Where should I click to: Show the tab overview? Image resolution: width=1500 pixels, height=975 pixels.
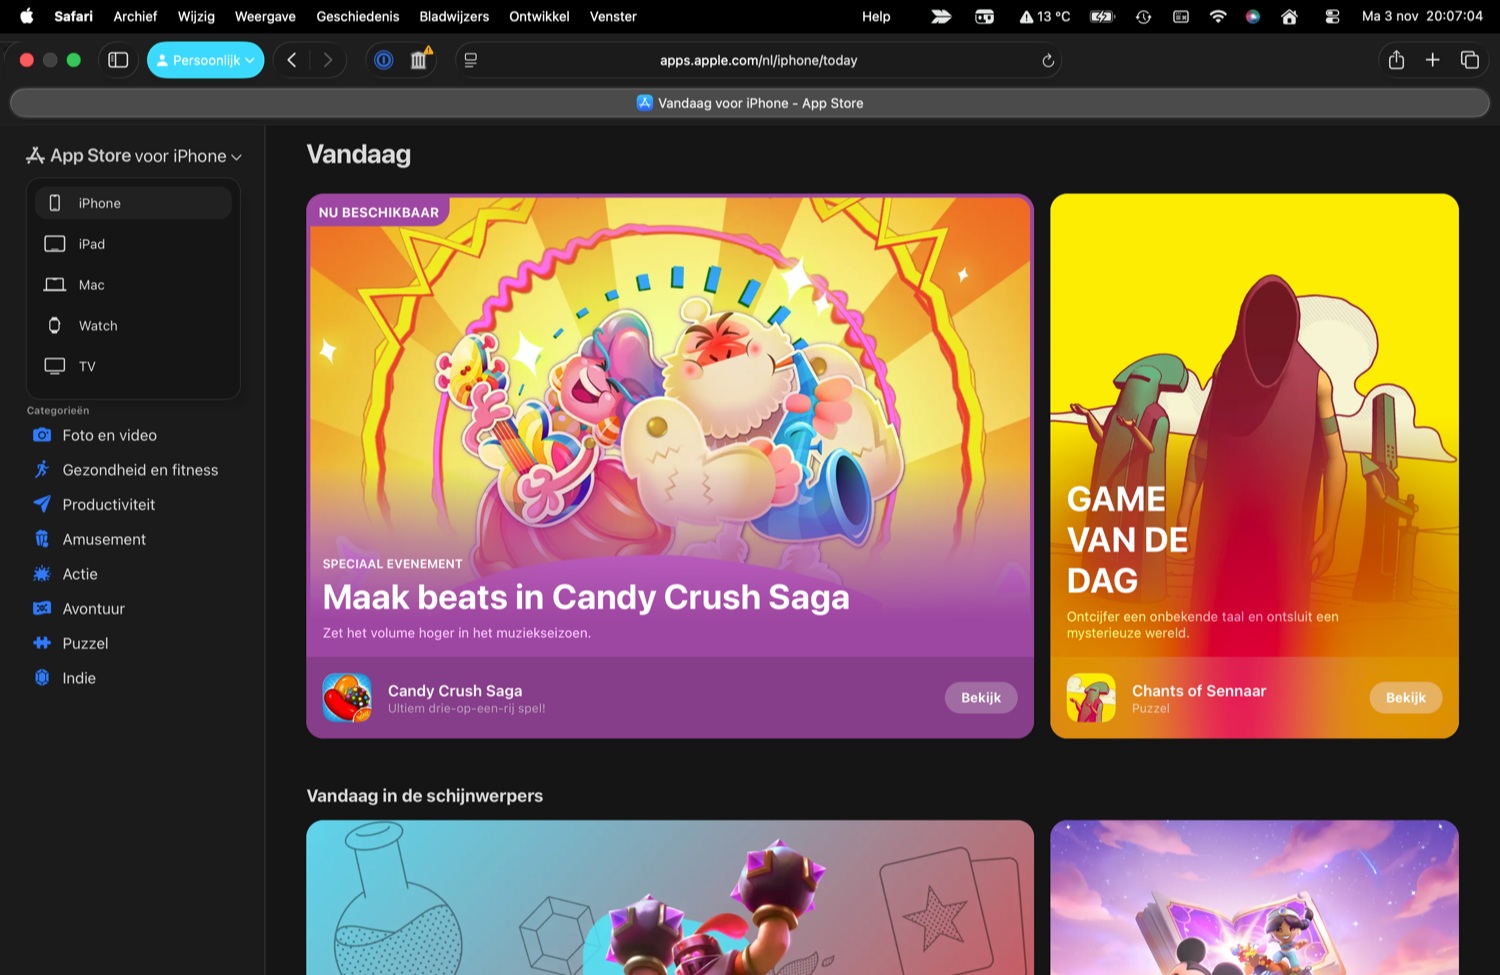tap(1469, 60)
